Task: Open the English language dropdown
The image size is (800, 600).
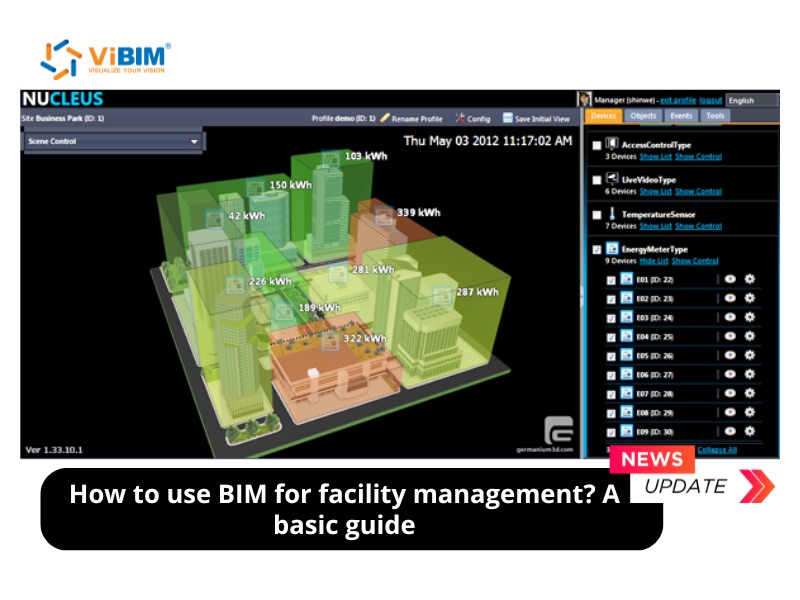Action: tap(753, 101)
